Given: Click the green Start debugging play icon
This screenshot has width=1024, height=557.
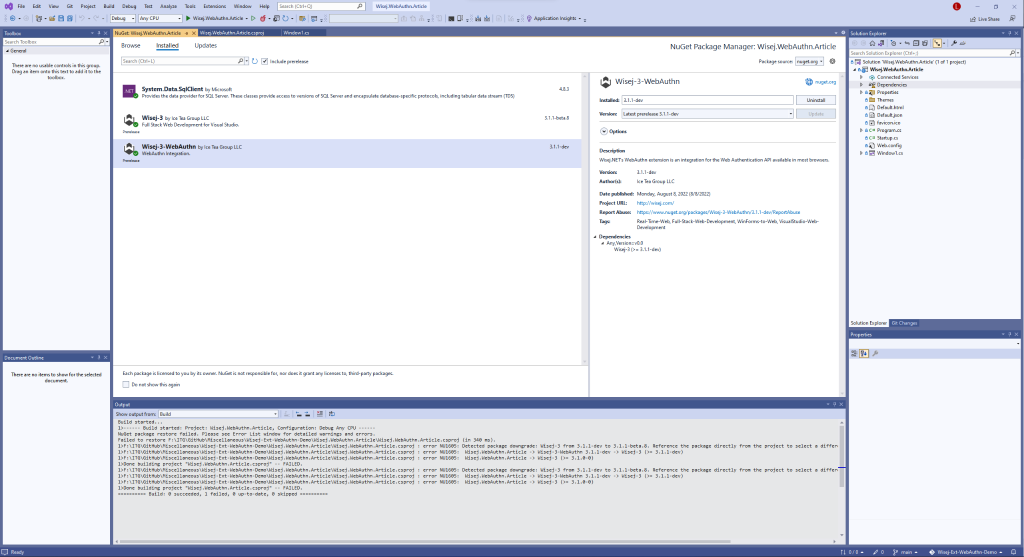Looking at the screenshot, I should (188, 18).
